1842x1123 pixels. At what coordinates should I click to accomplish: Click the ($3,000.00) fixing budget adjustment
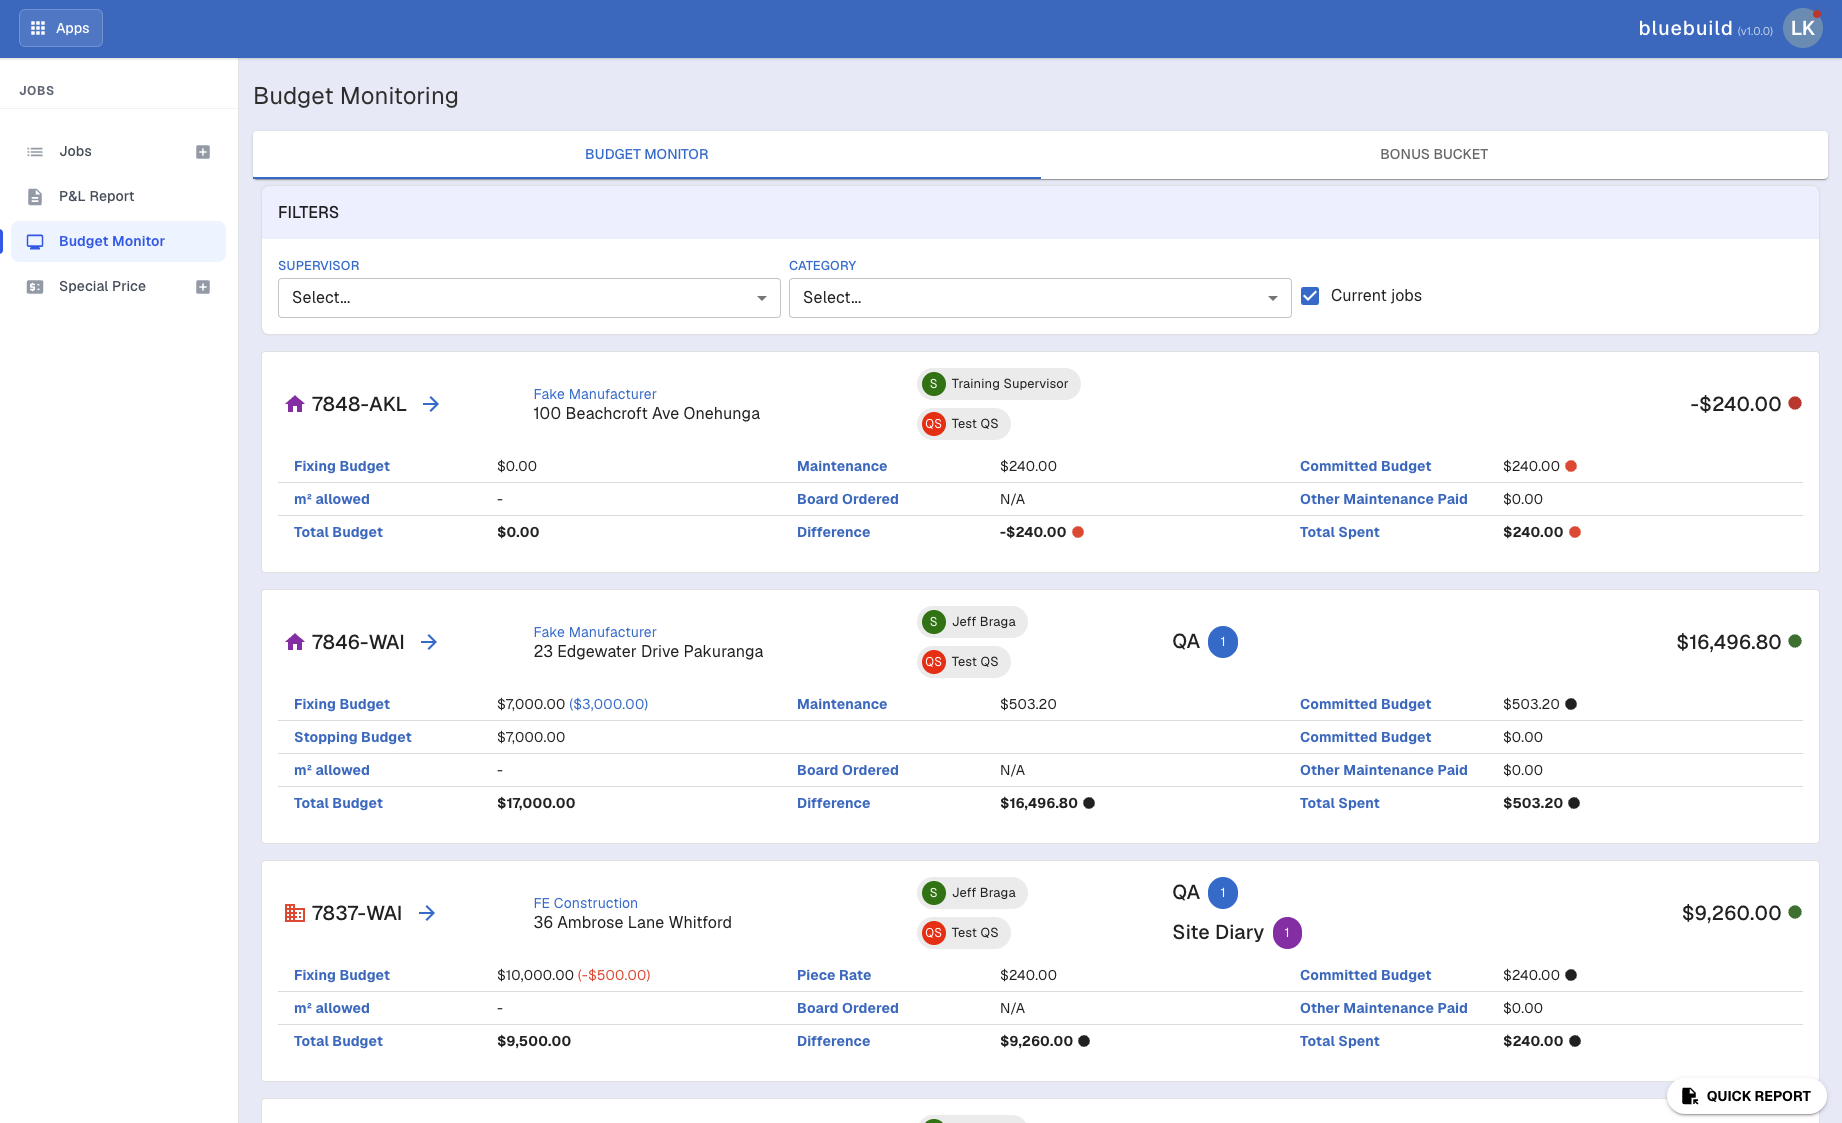click(609, 704)
